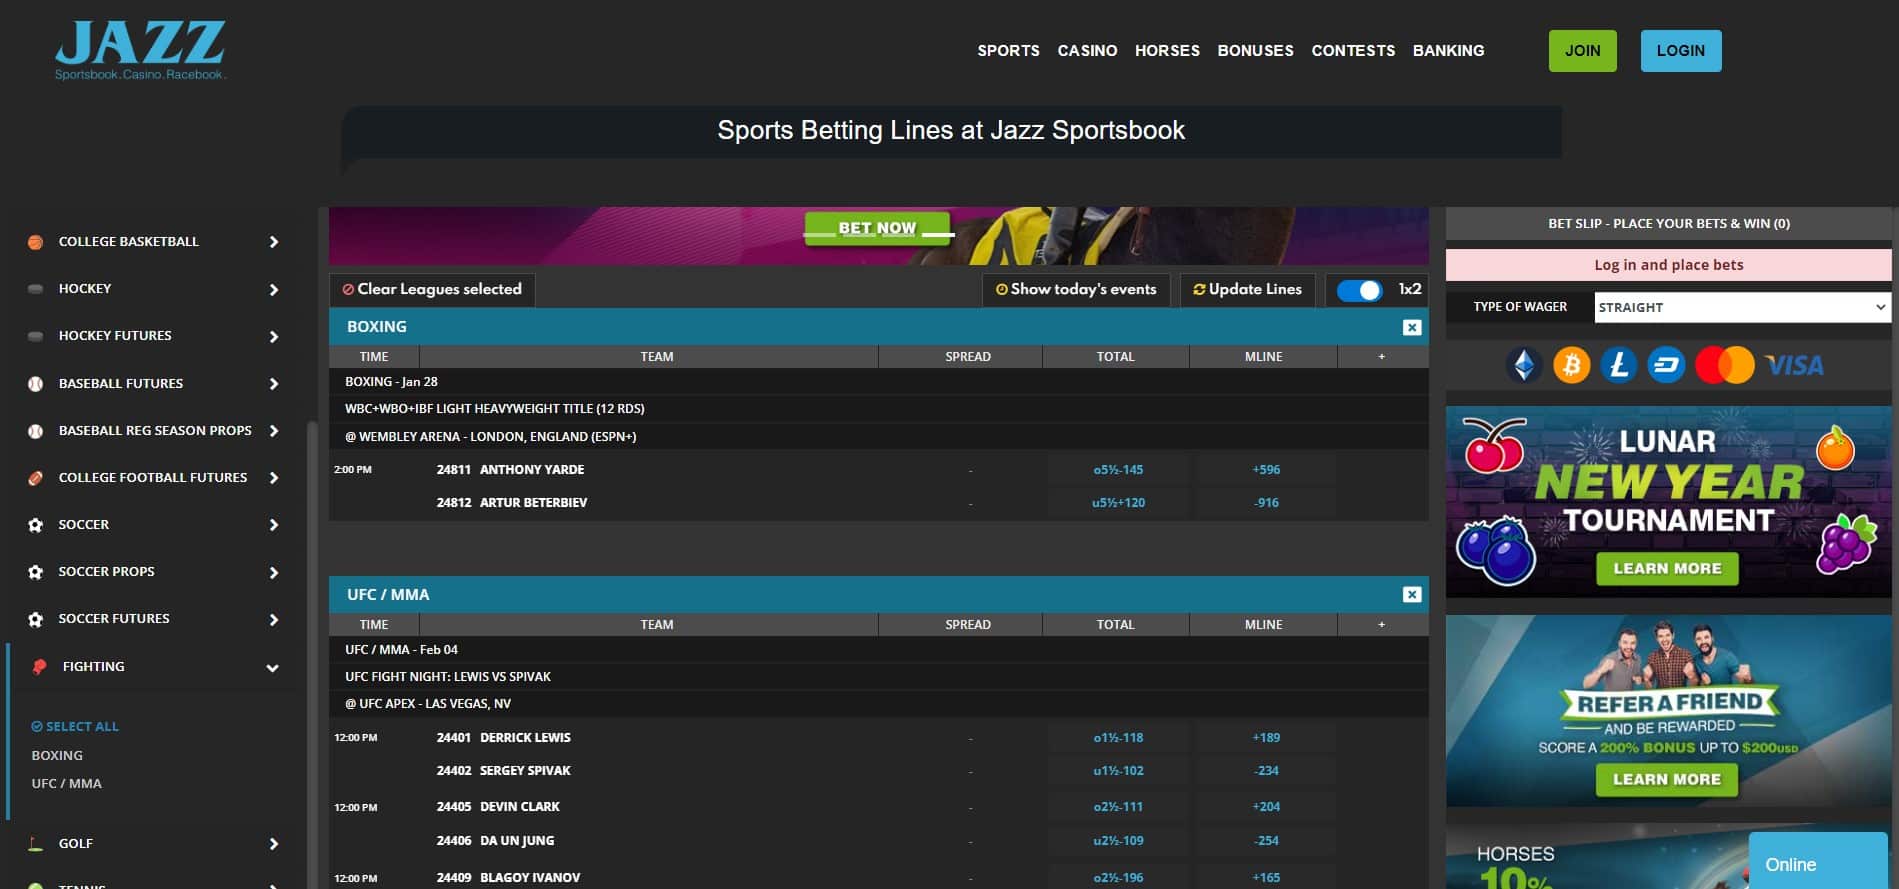Click Anthony Yarde moneyline +596

tap(1265, 470)
